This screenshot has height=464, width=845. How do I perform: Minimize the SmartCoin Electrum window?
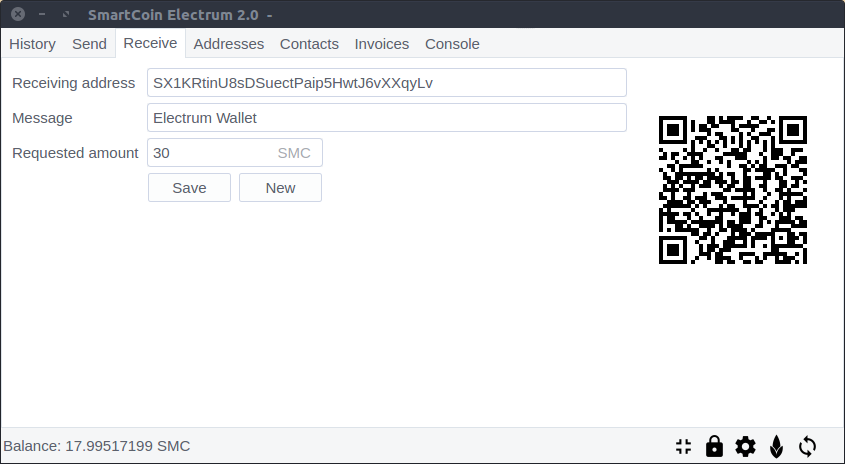pyautogui.click(x=42, y=14)
